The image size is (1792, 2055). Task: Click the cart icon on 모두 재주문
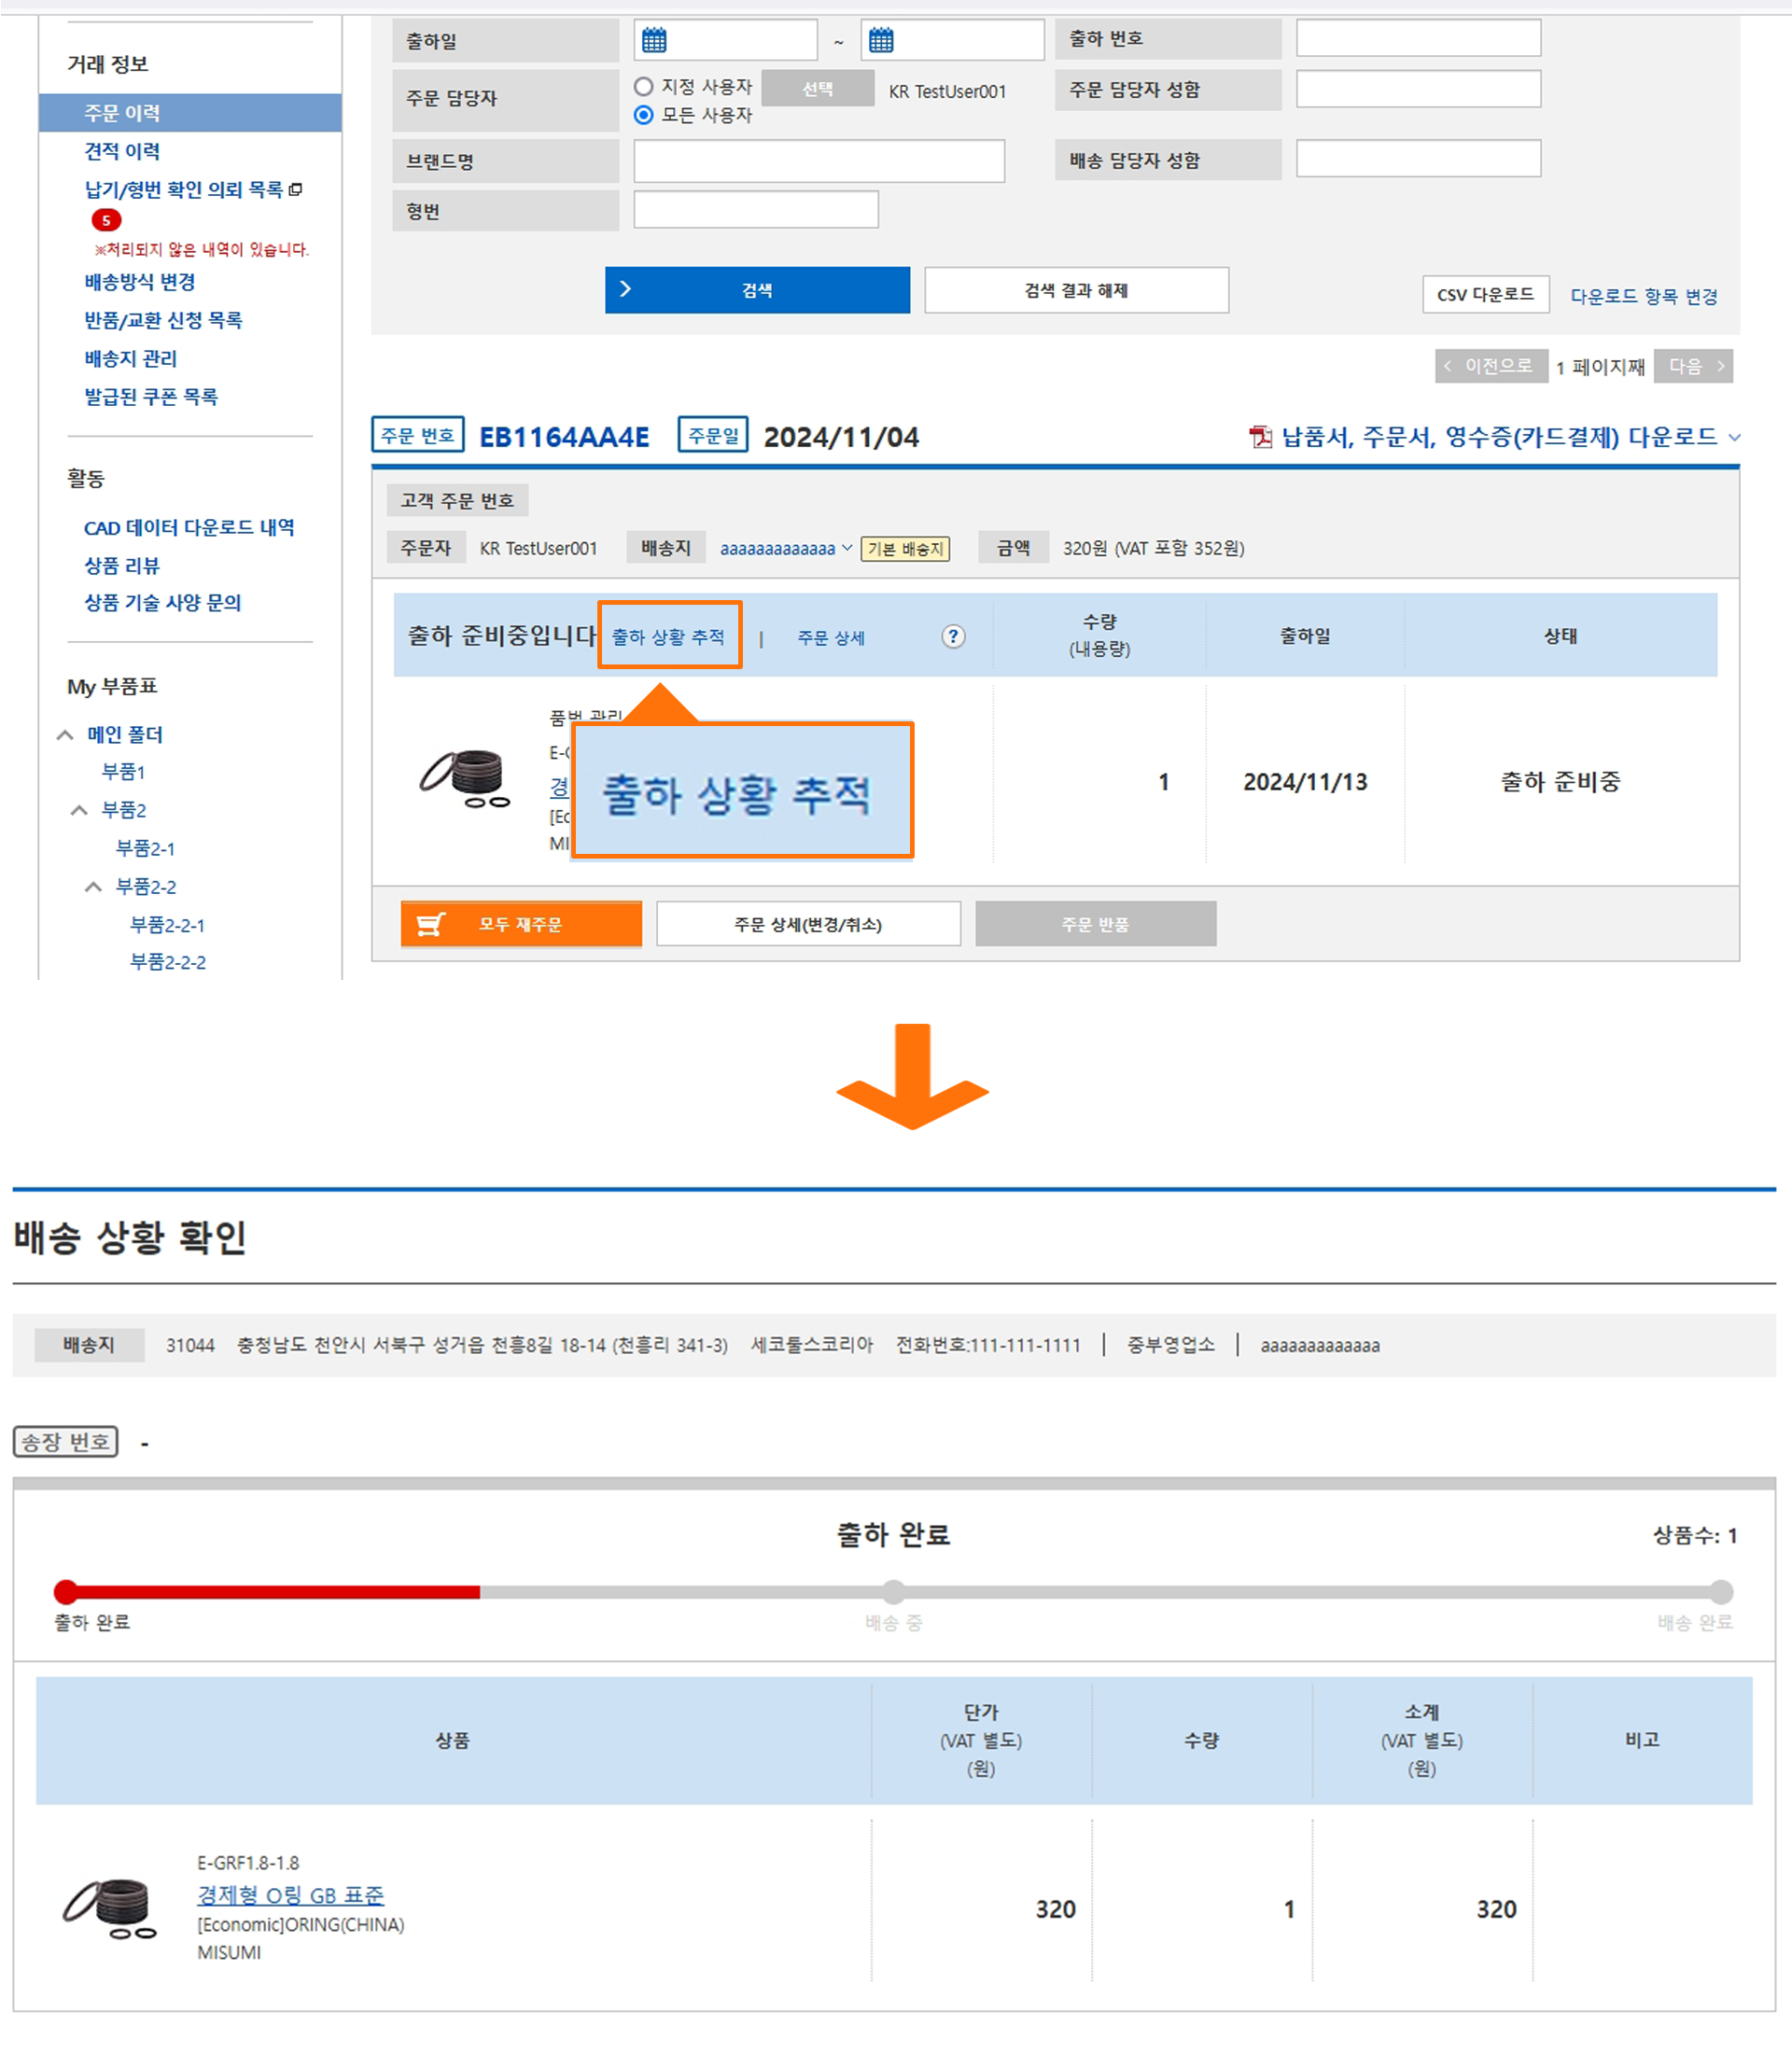431,924
